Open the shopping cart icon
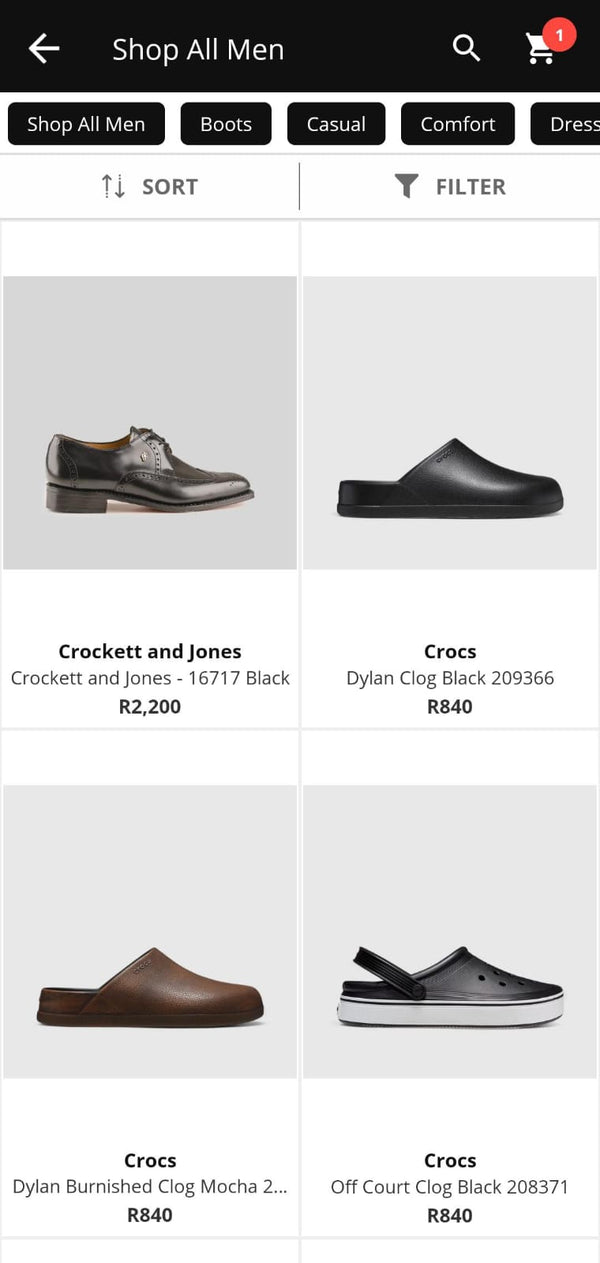 click(x=541, y=49)
